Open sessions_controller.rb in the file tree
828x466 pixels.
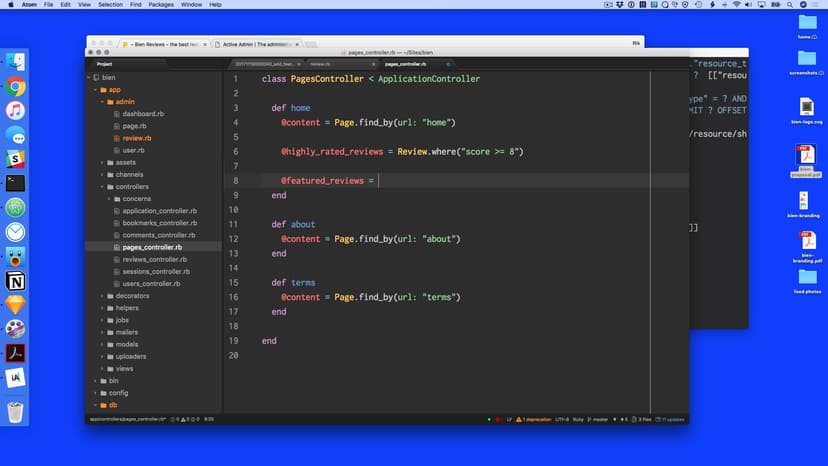click(x=155, y=271)
